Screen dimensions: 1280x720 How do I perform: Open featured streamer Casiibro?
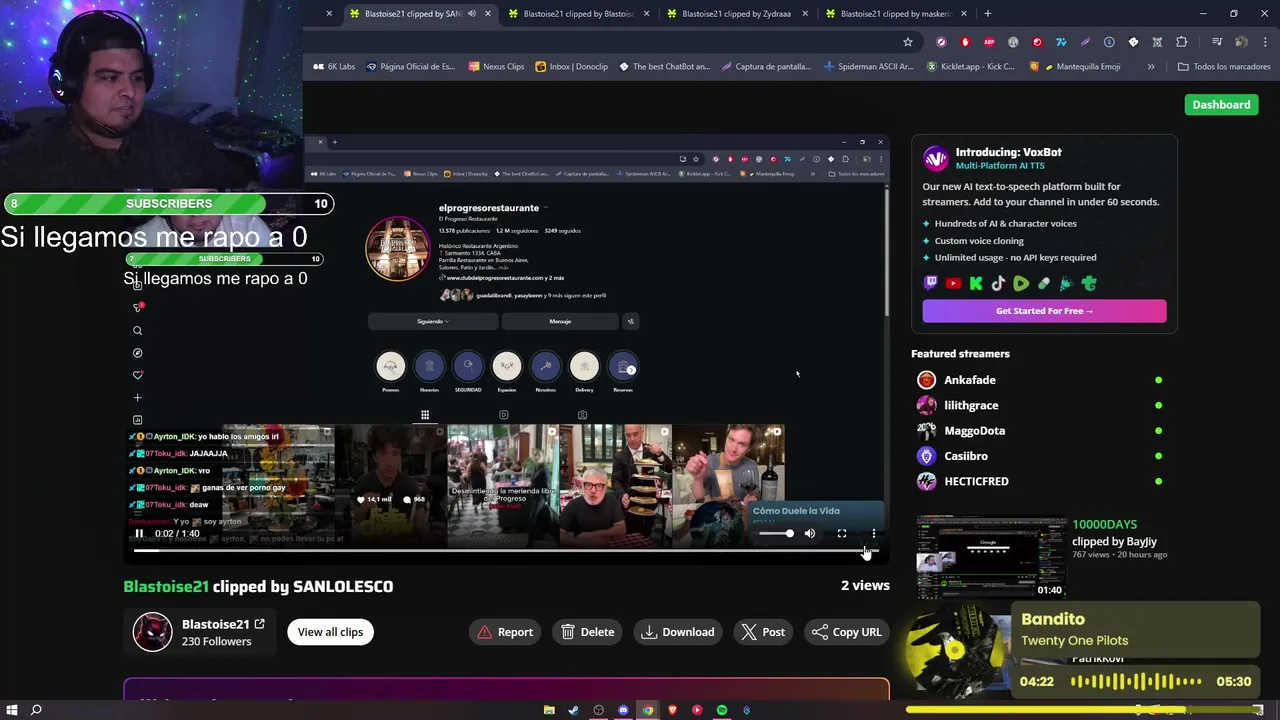tap(966, 456)
